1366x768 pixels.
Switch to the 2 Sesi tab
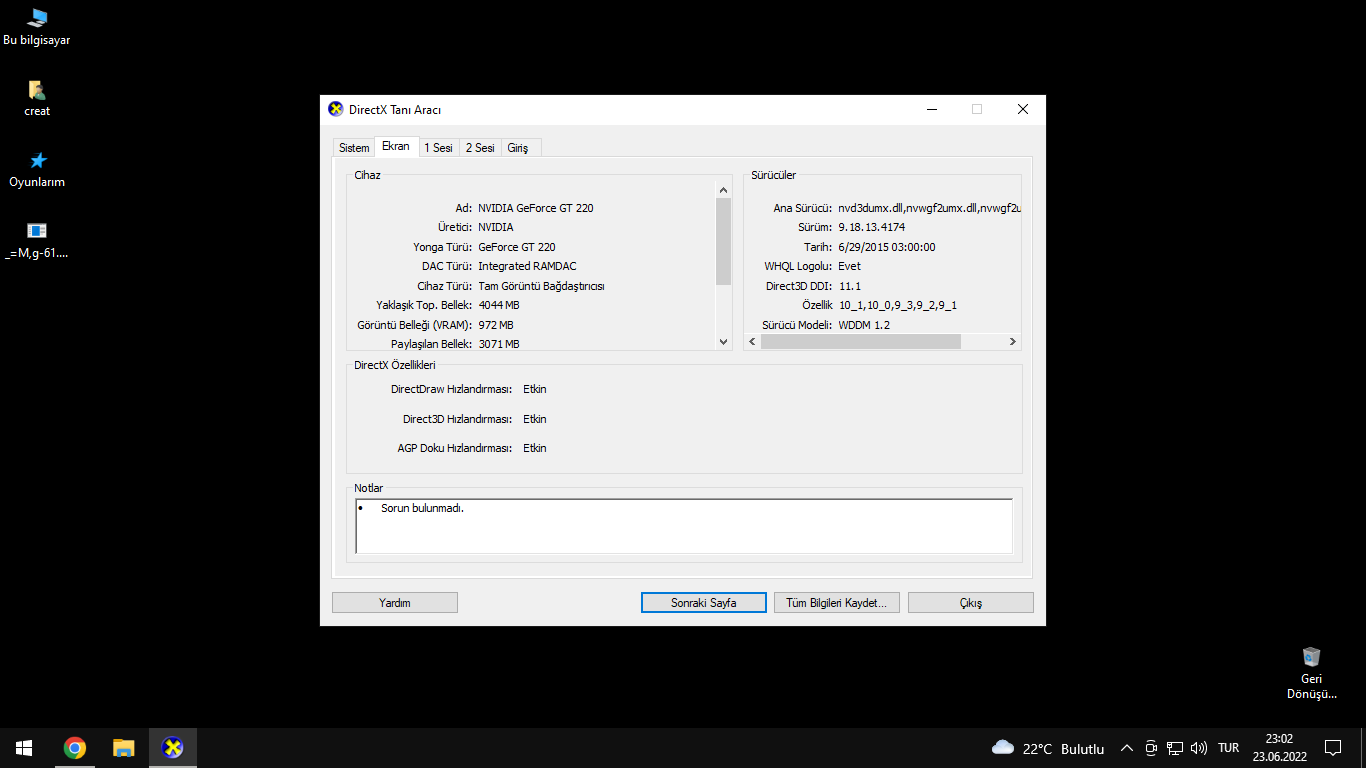point(480,148)
